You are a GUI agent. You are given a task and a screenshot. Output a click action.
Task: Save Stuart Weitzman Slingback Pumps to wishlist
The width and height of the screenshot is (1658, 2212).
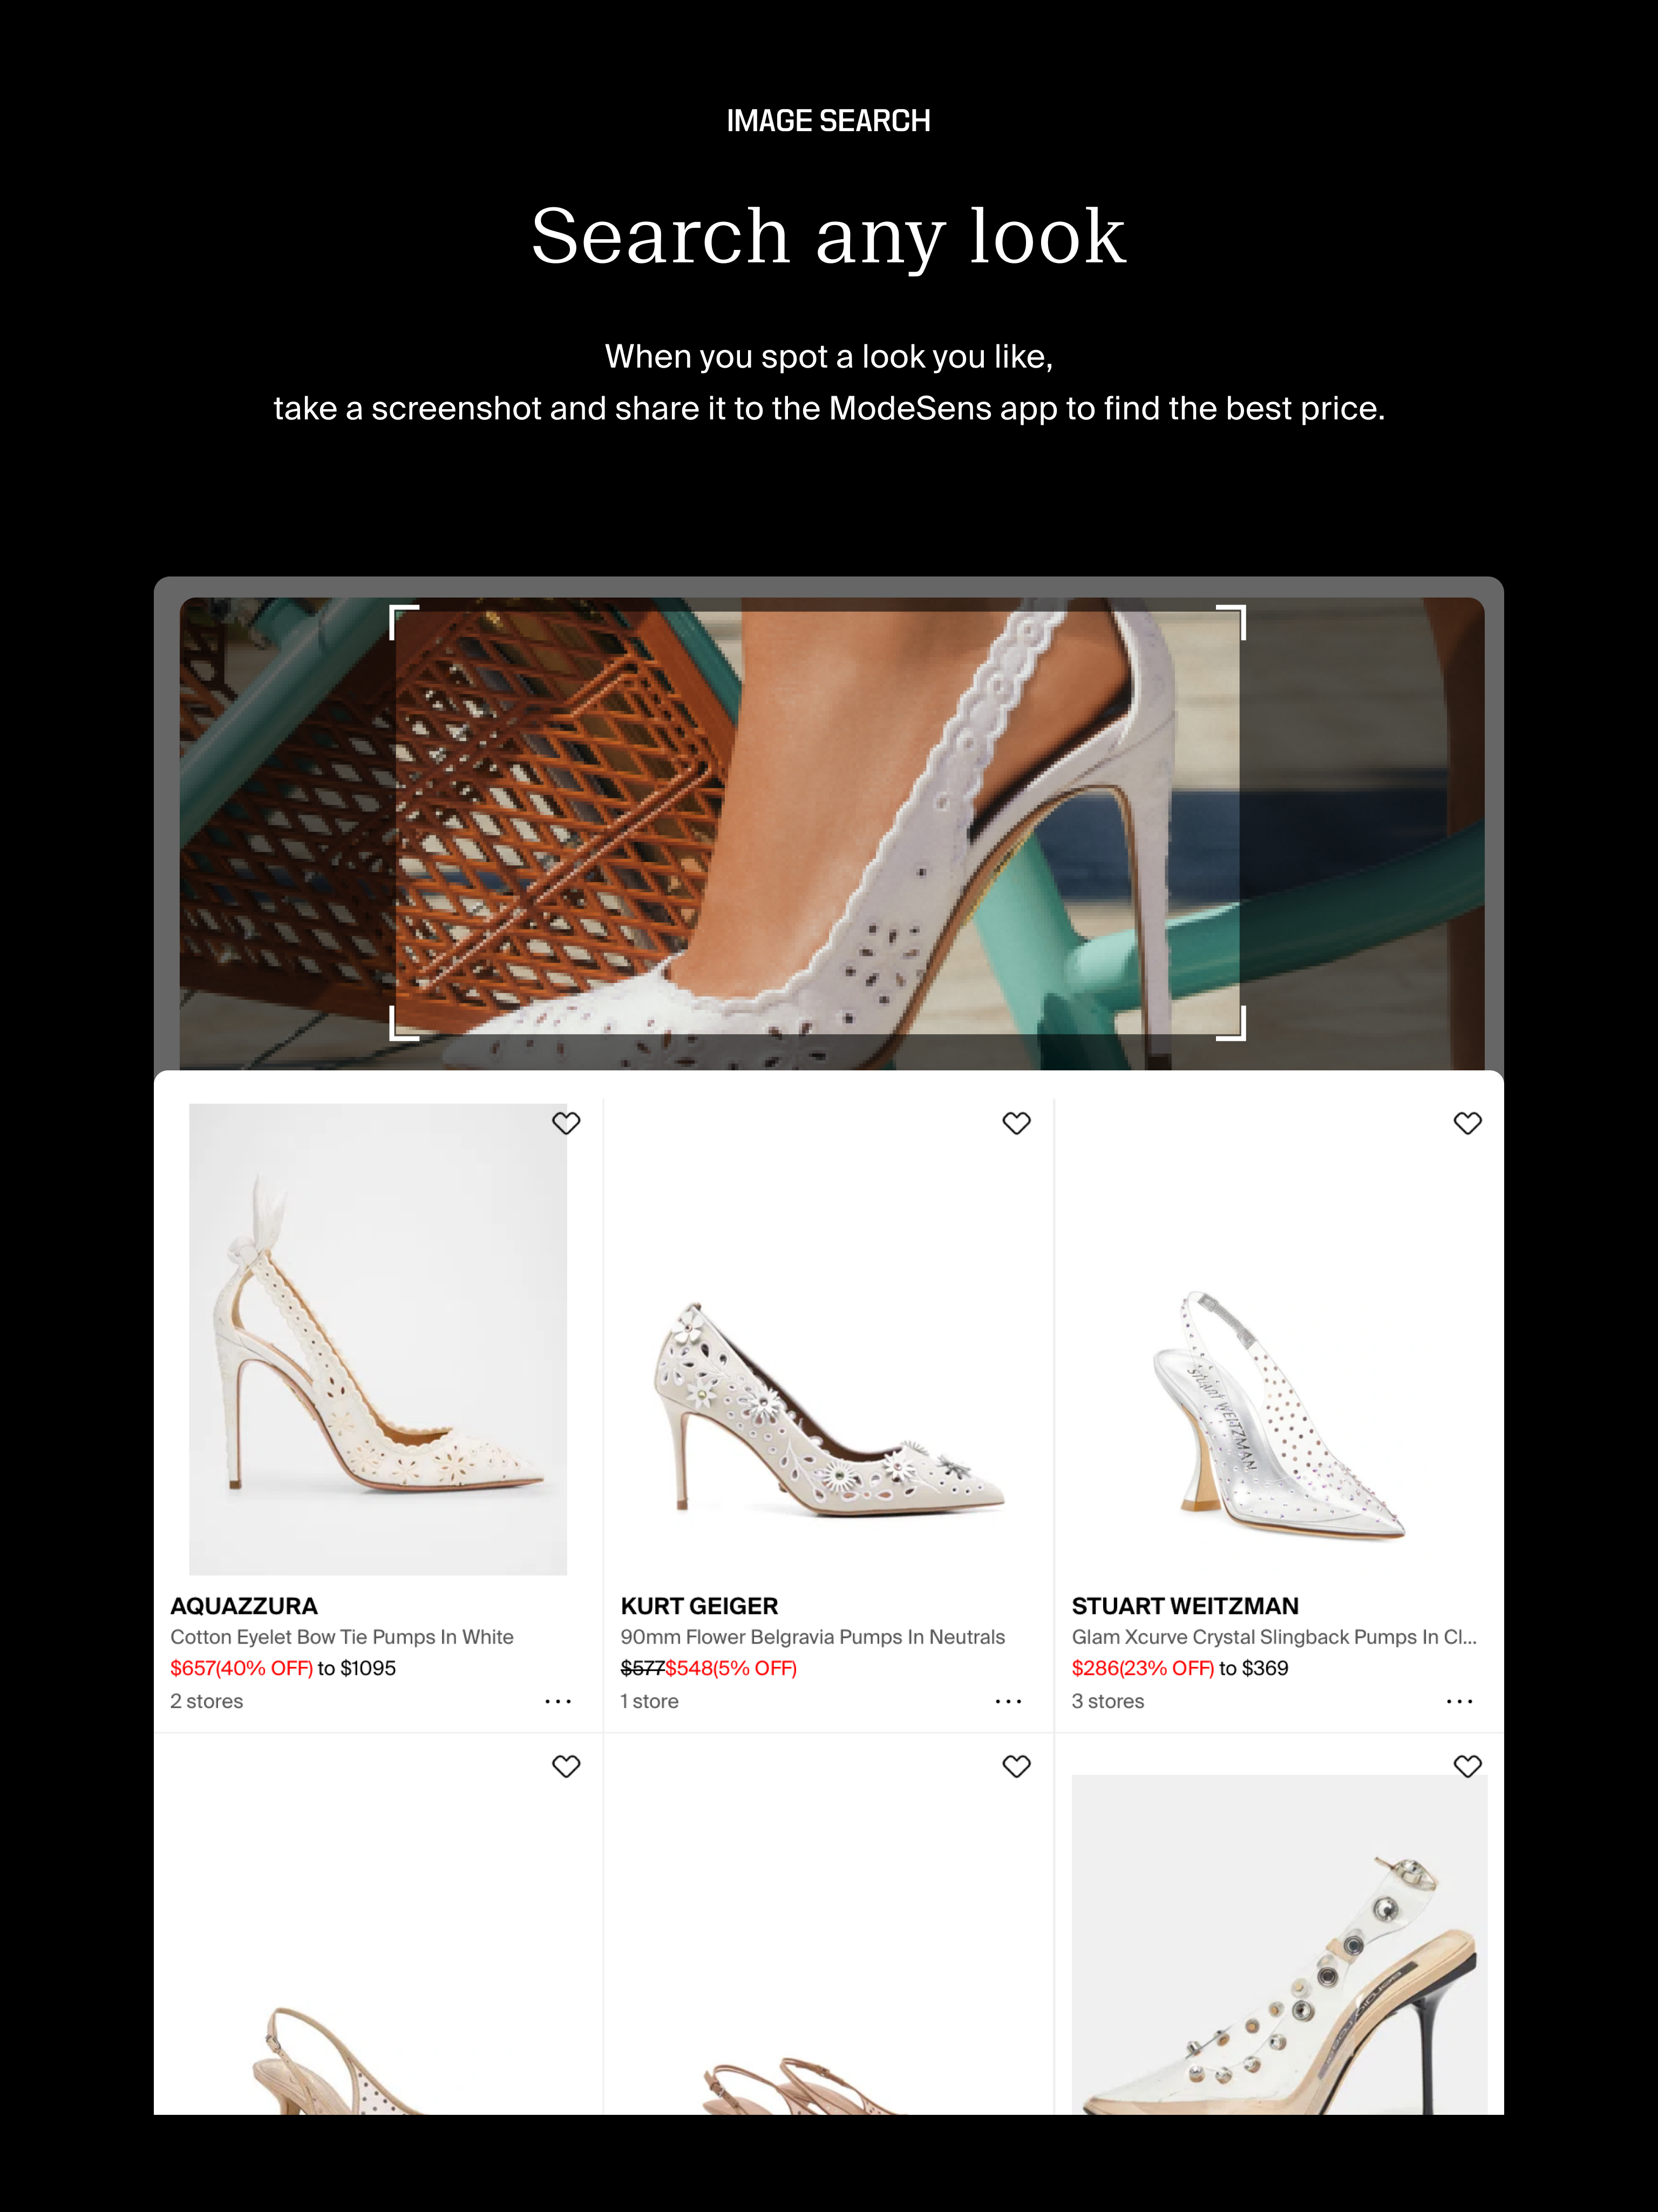click(1467, 1123)
